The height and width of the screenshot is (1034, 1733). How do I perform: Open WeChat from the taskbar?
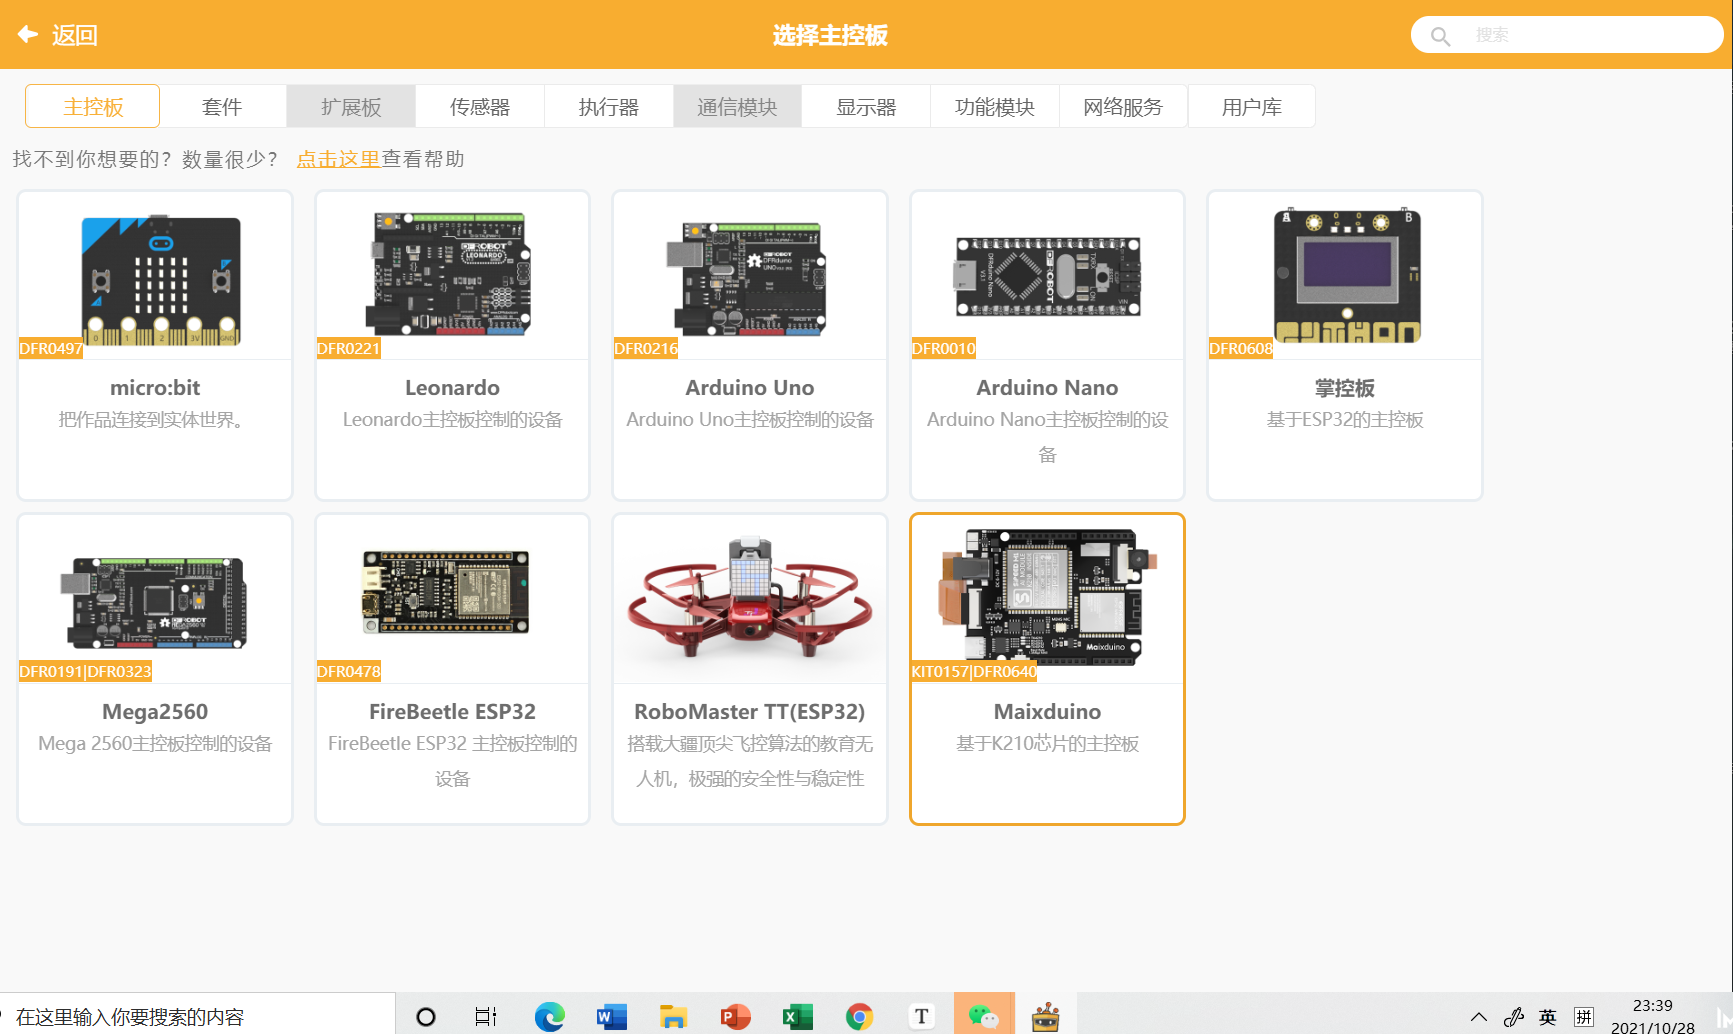coord(984,1016)
